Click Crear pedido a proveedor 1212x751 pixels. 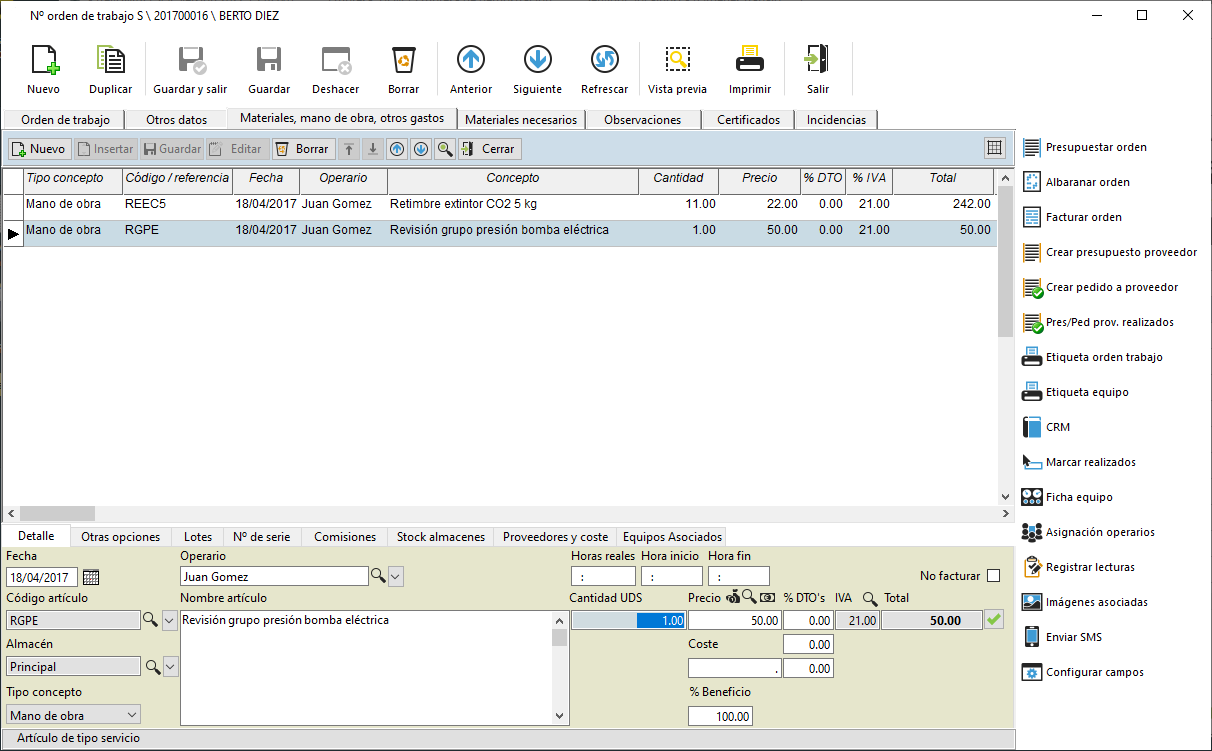(x=1099, y=287)
